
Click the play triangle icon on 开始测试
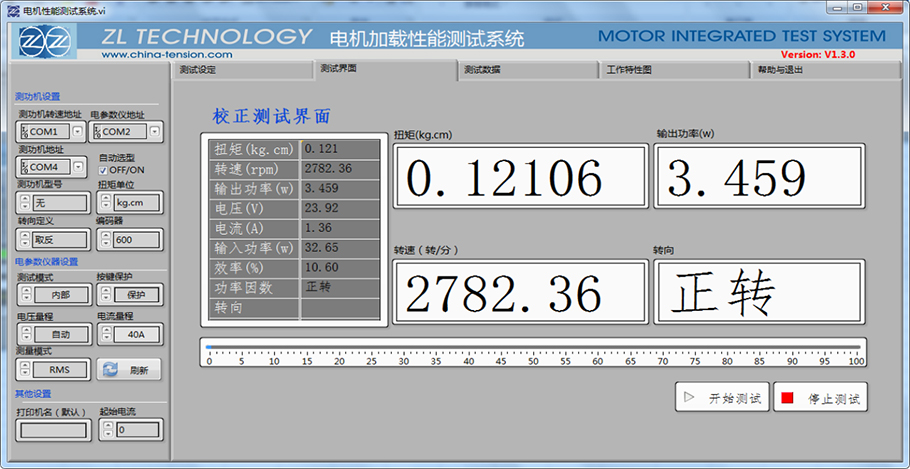688,398
